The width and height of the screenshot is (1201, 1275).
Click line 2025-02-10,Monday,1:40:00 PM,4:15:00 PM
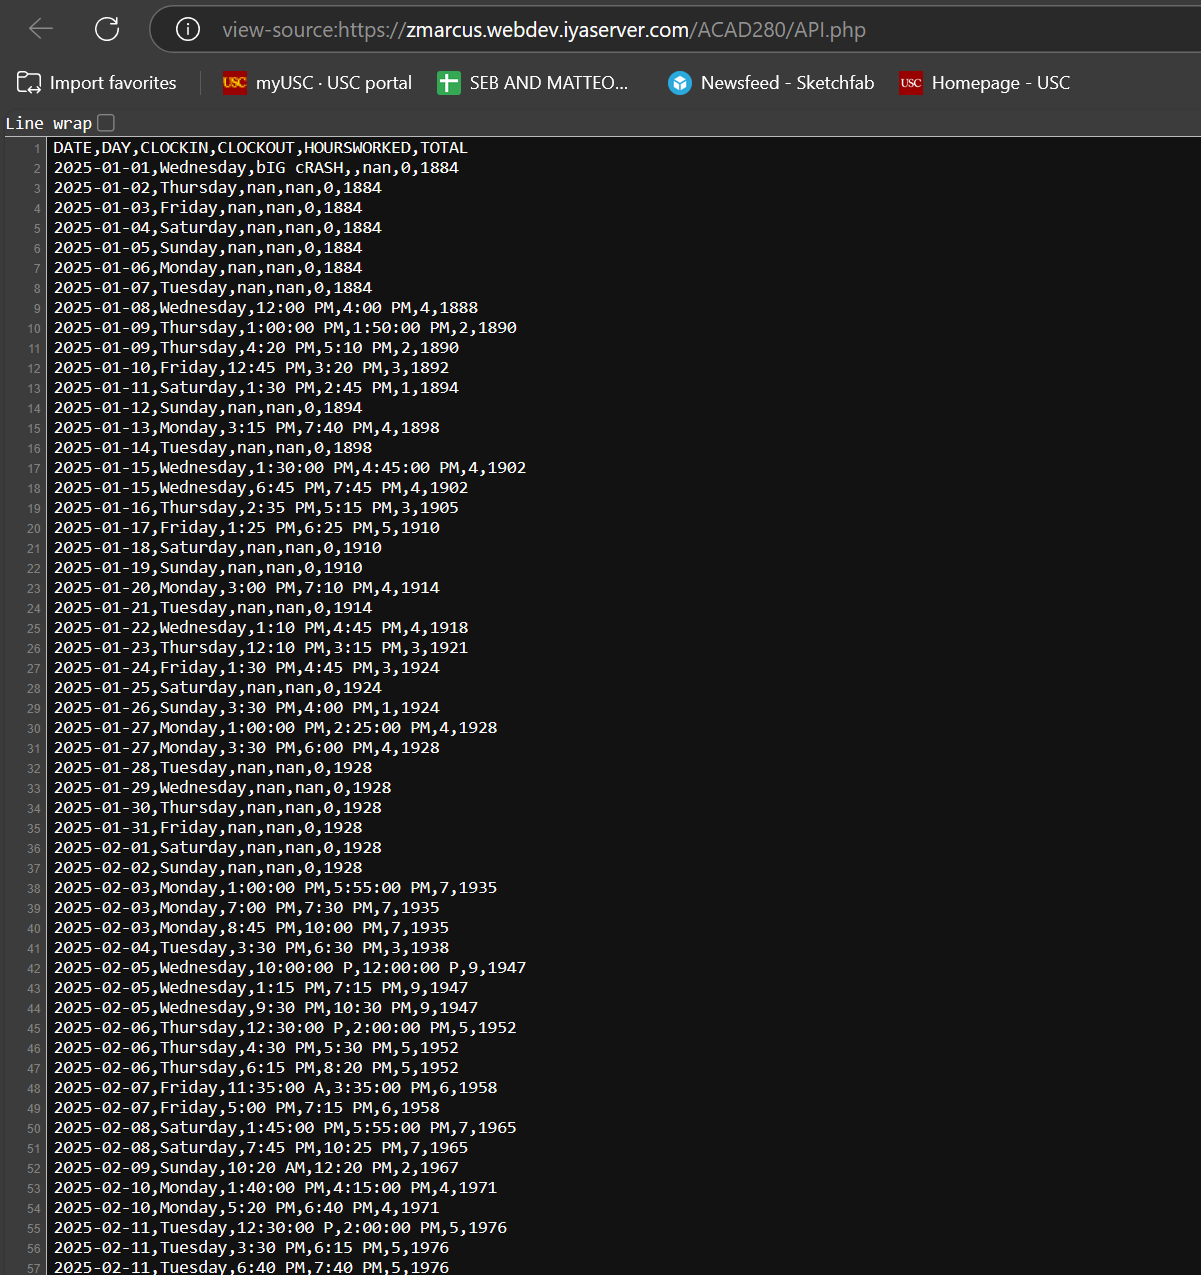tap(275, 1188)
